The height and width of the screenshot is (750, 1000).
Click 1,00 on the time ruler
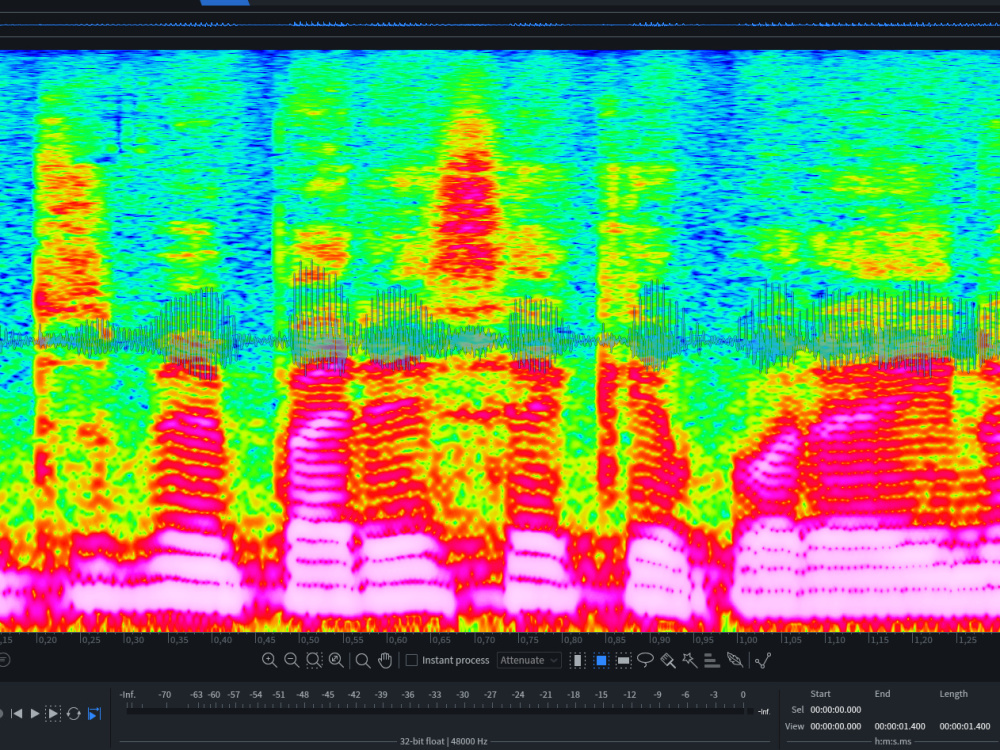click(747, 640)
